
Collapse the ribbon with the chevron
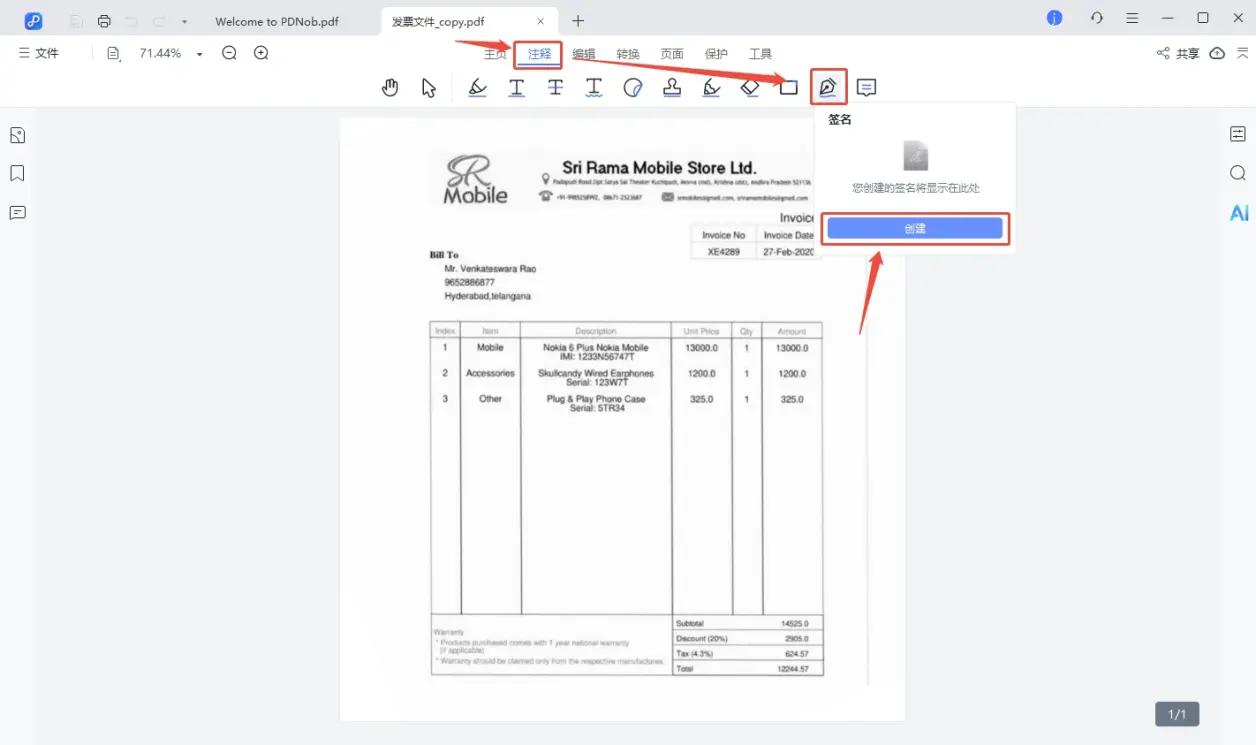click(x=1242, y=54)
